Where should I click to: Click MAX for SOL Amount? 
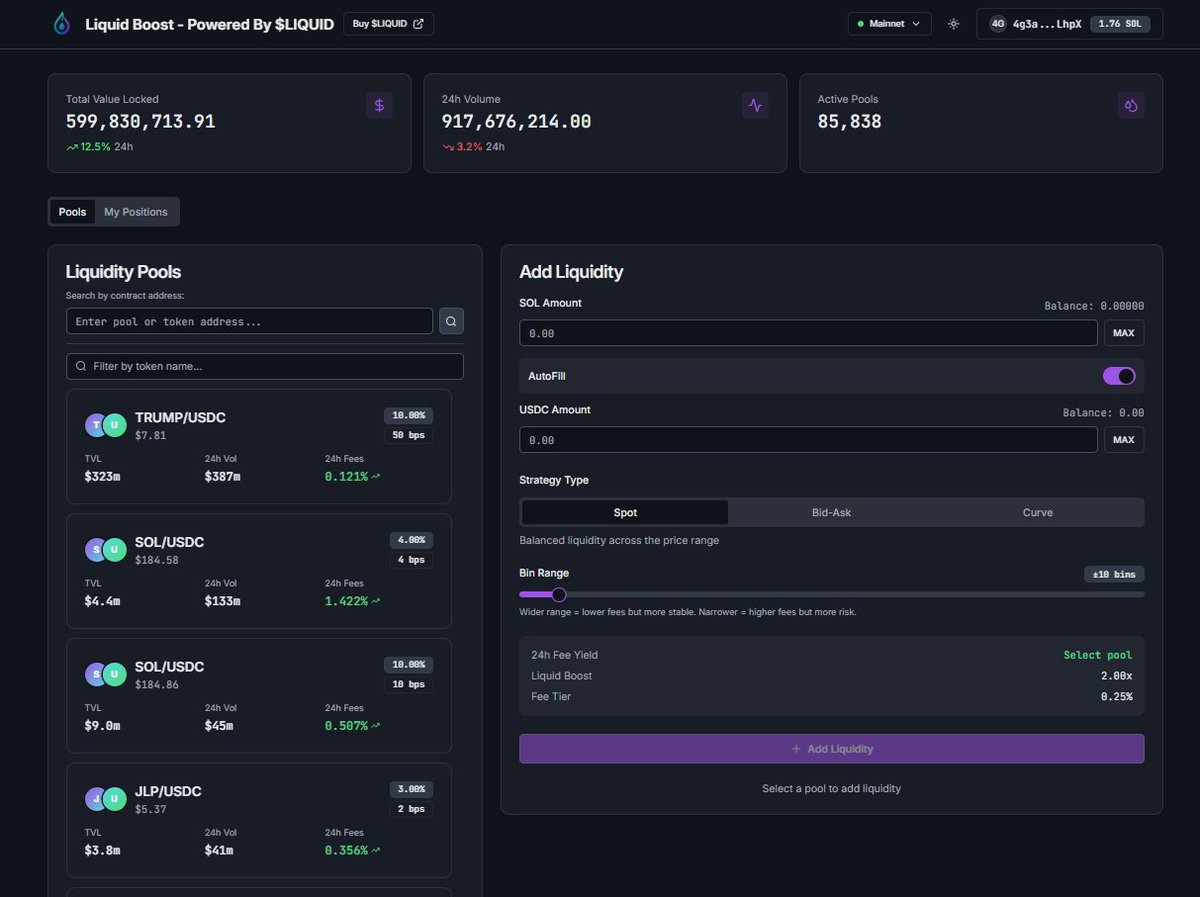click(1124, 333)
